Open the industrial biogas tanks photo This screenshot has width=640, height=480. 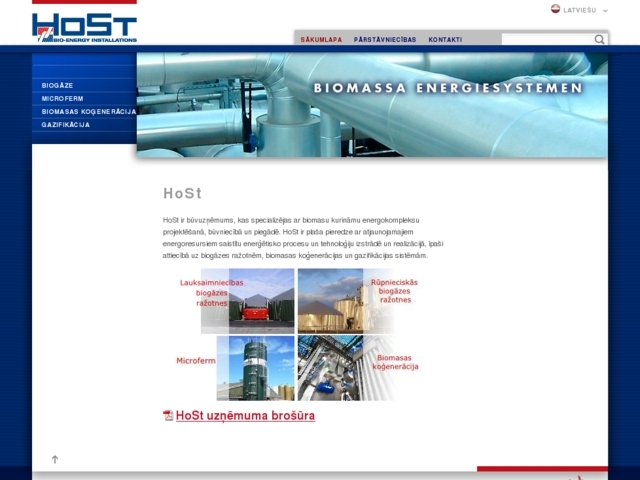(x=331, y=301)
